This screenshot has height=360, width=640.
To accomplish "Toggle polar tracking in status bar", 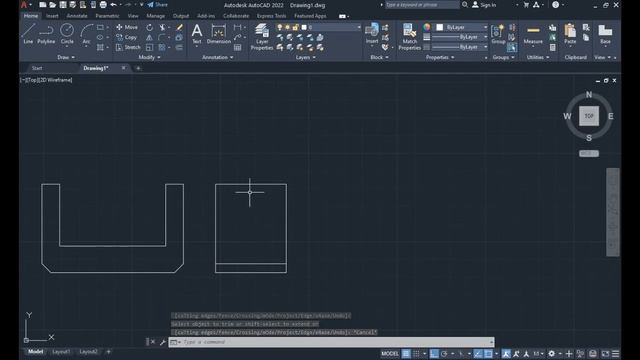I will point(444,353).
